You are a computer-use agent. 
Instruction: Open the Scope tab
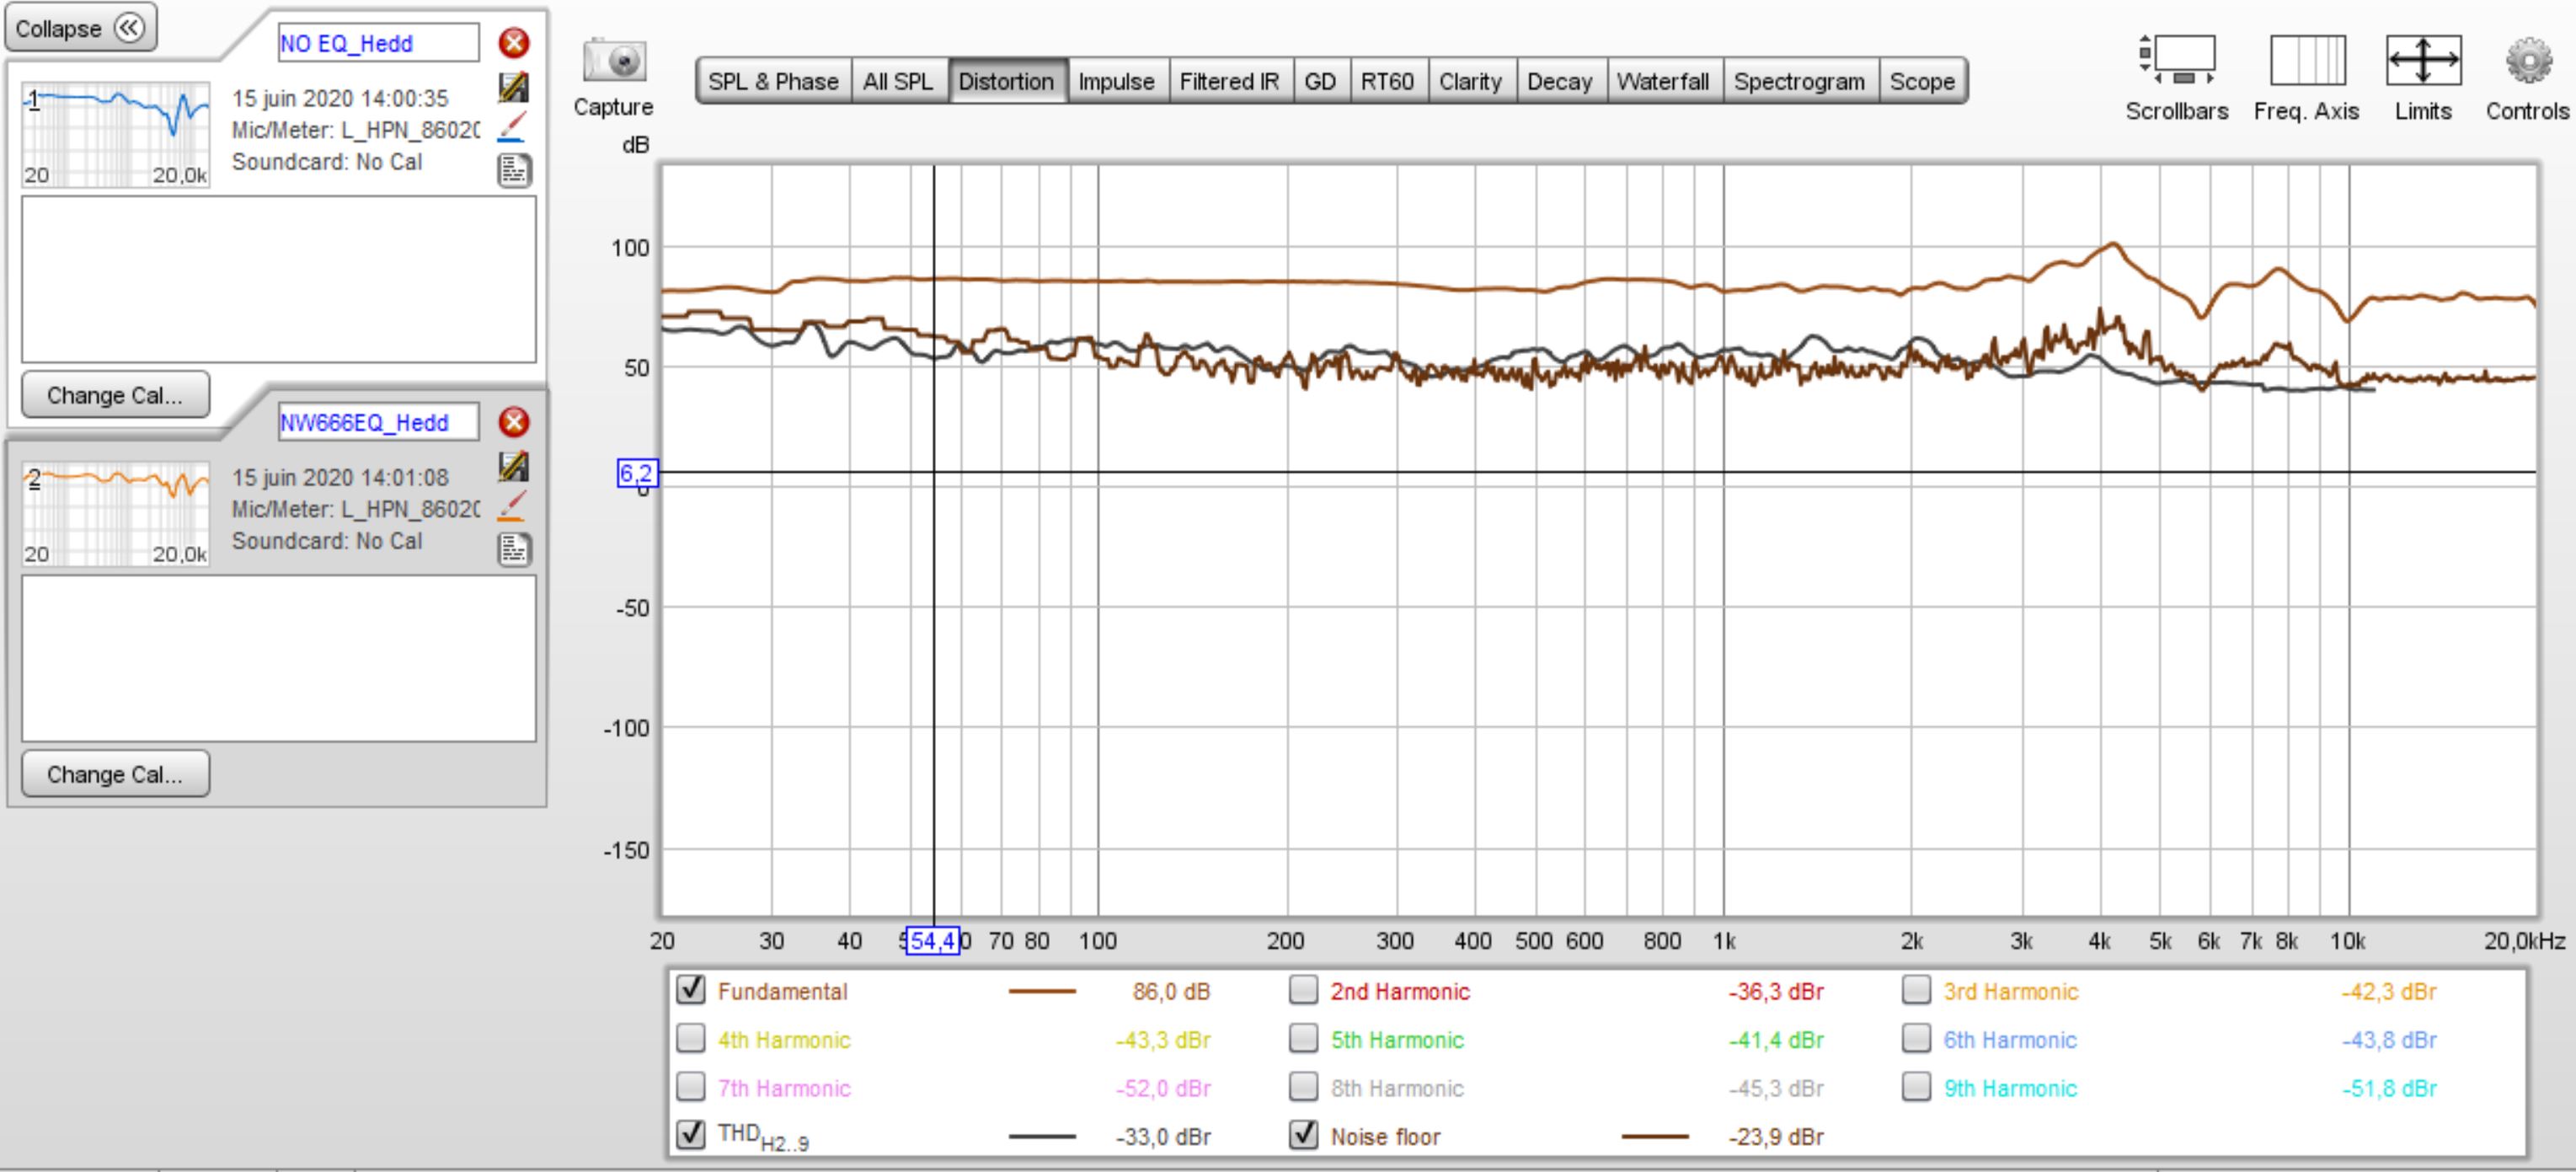tap(1922, 81)
